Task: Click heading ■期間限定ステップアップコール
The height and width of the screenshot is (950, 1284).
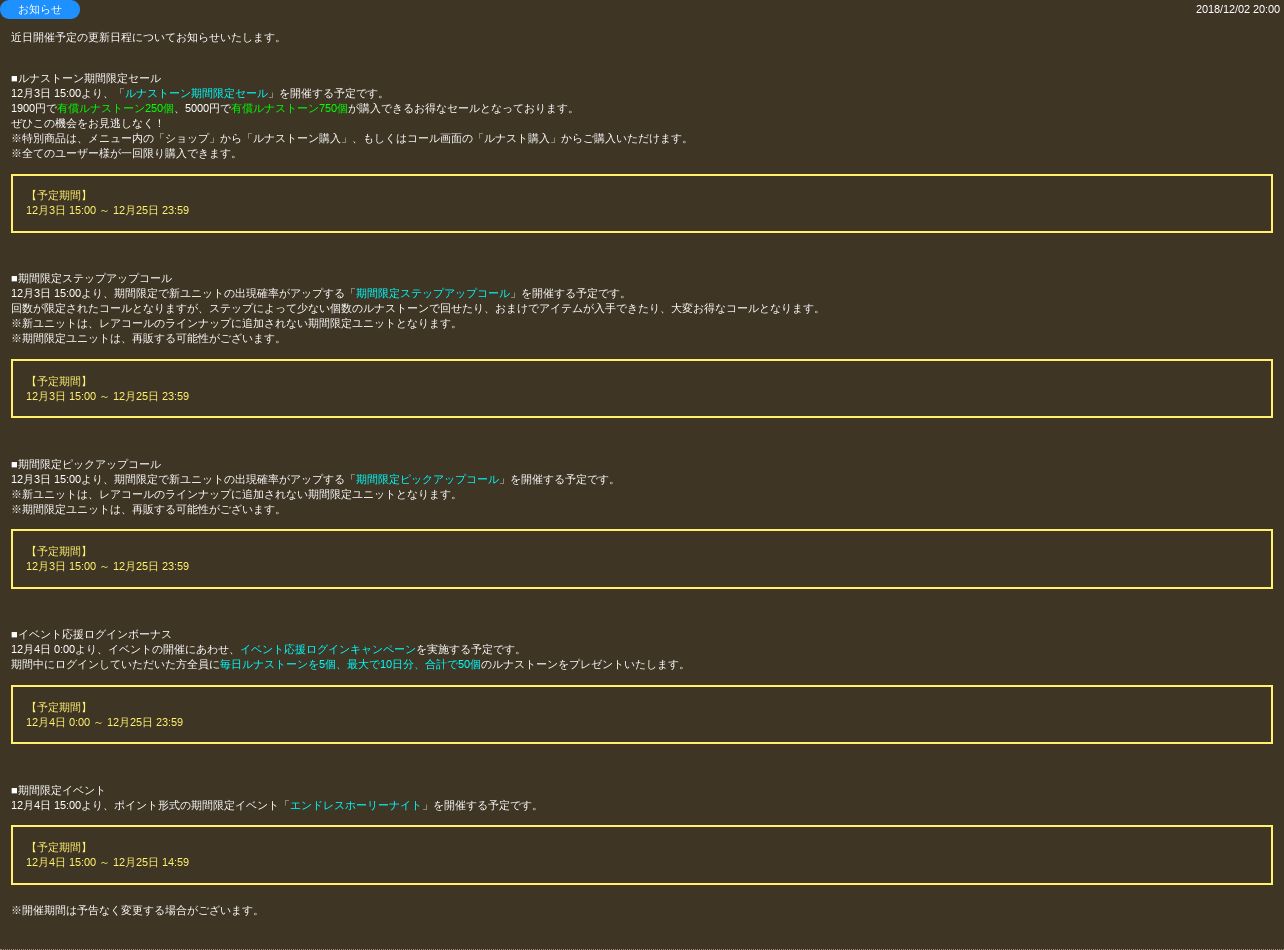Action: pos(91,278)
